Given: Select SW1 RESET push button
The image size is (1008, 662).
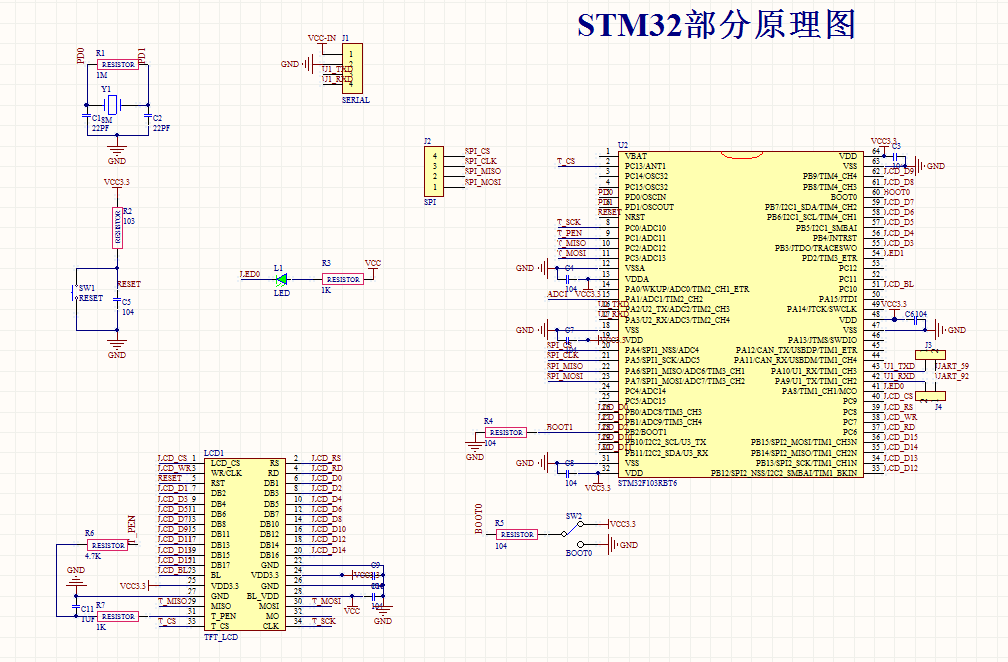Looking at the screenshot, I should [x=76, y=292].
